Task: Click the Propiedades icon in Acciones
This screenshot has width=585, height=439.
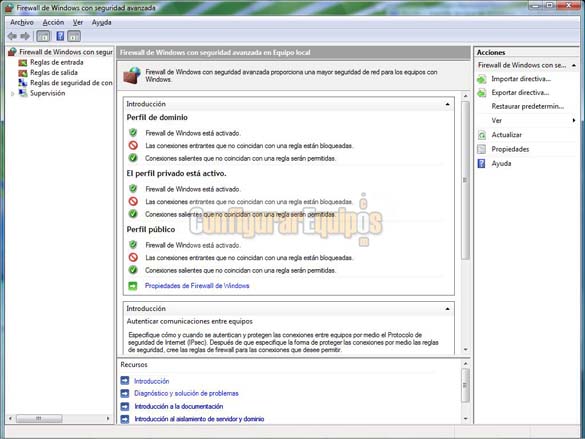Action: [x=482, y=149]
